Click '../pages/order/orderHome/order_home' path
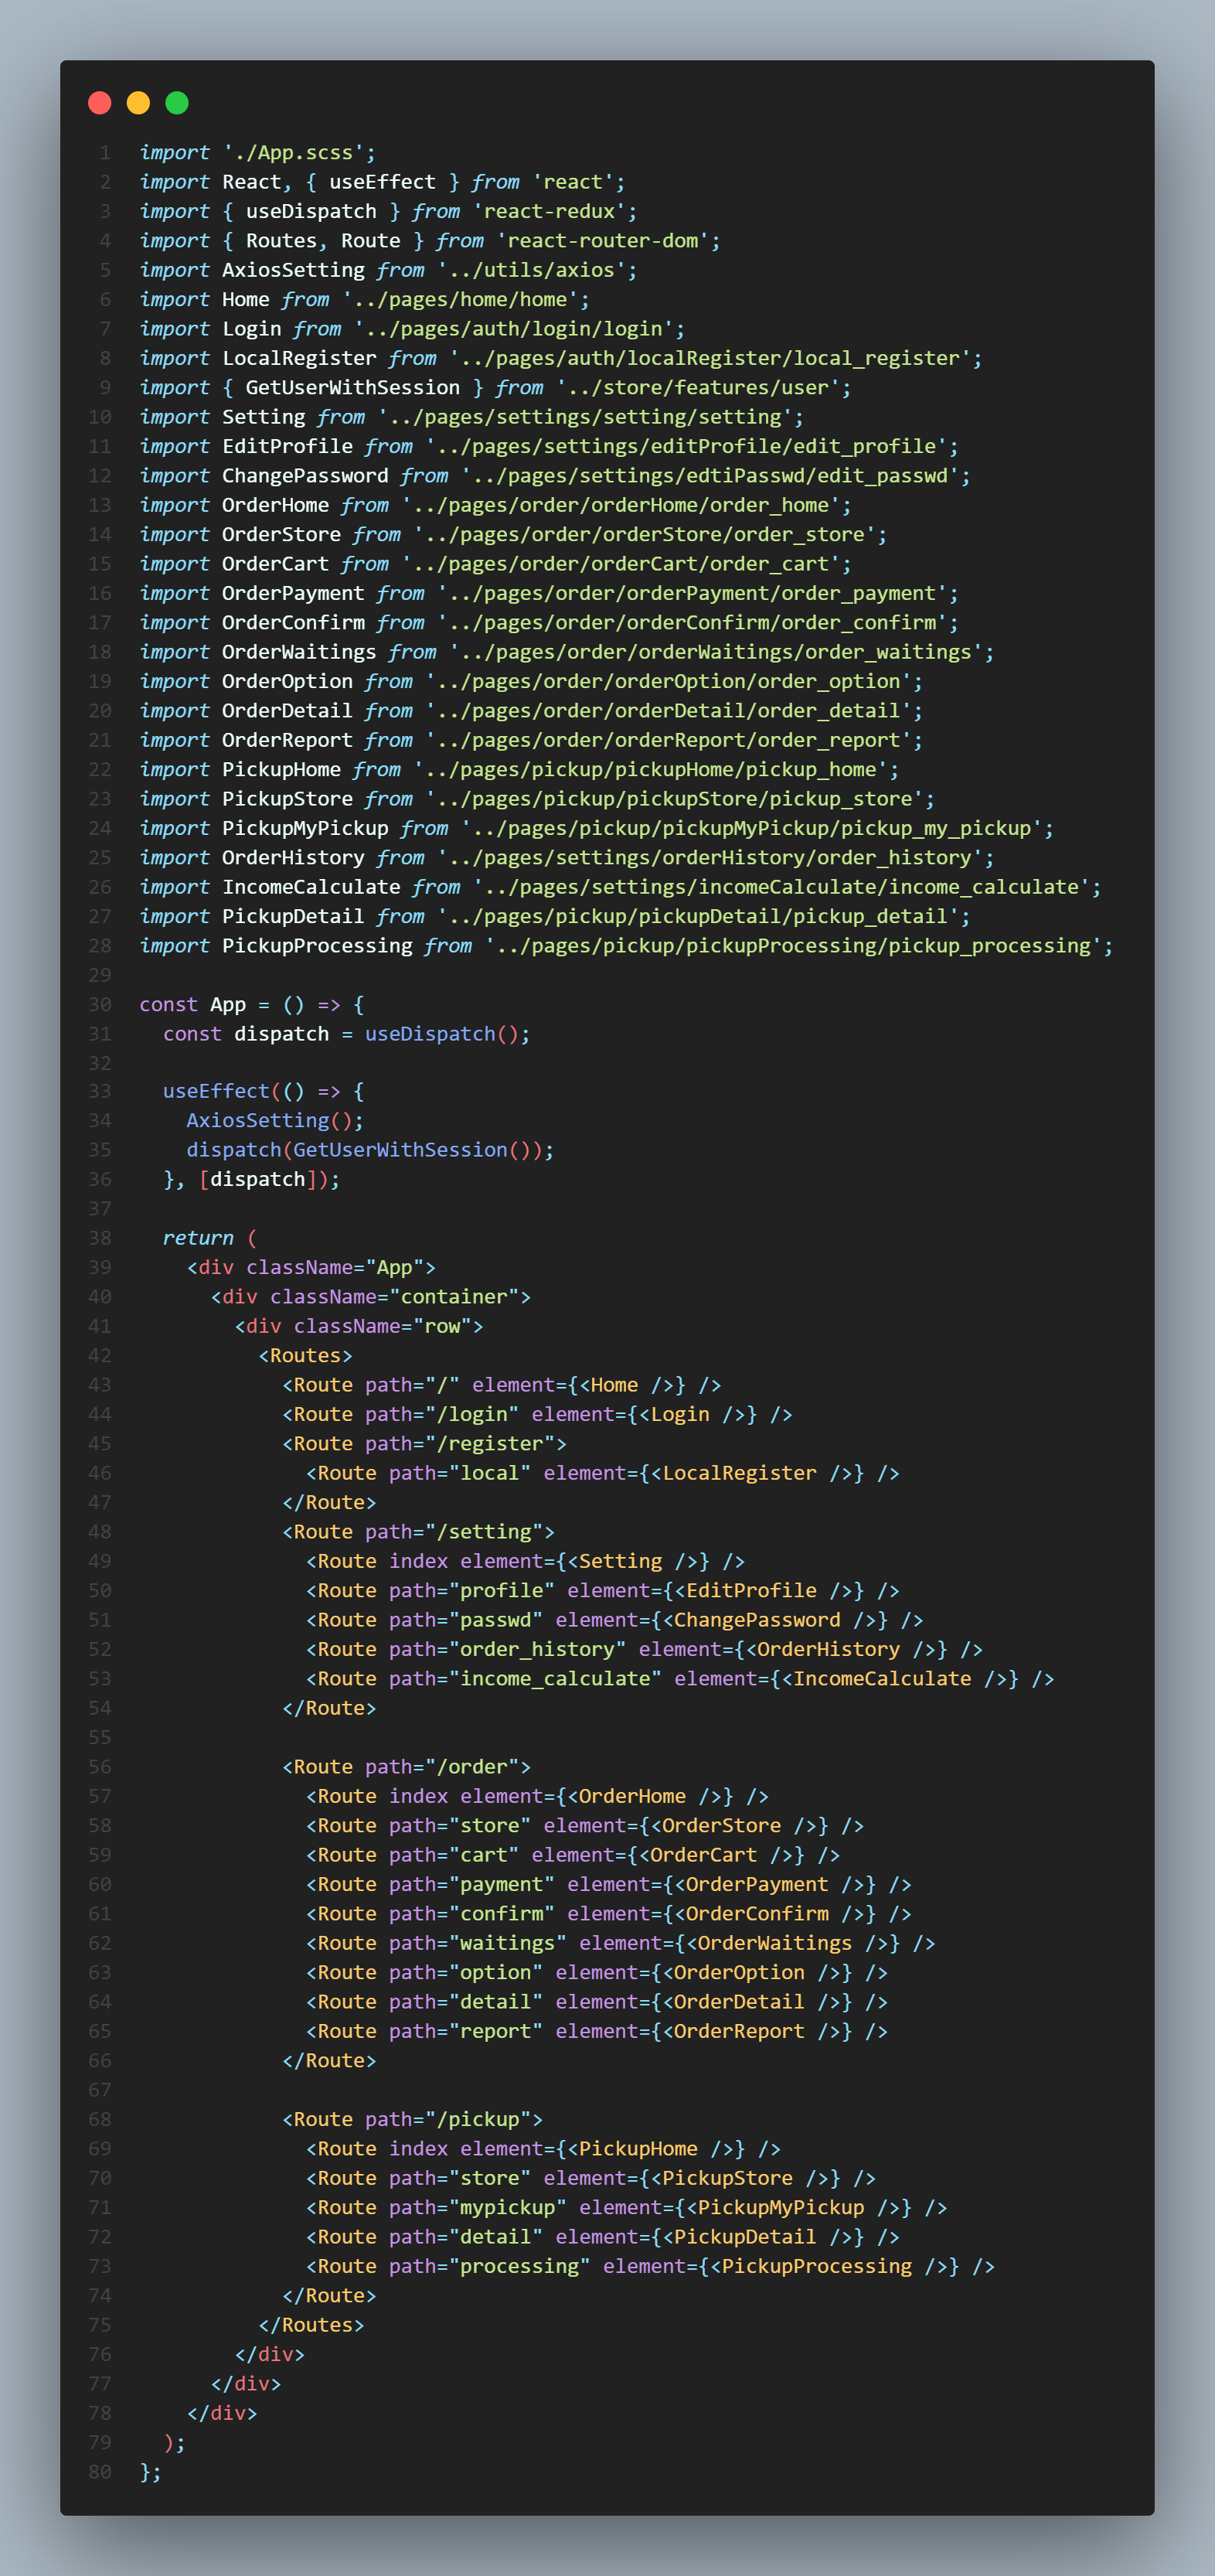This screenshot has width=1215, height=2576. point(621,505)
